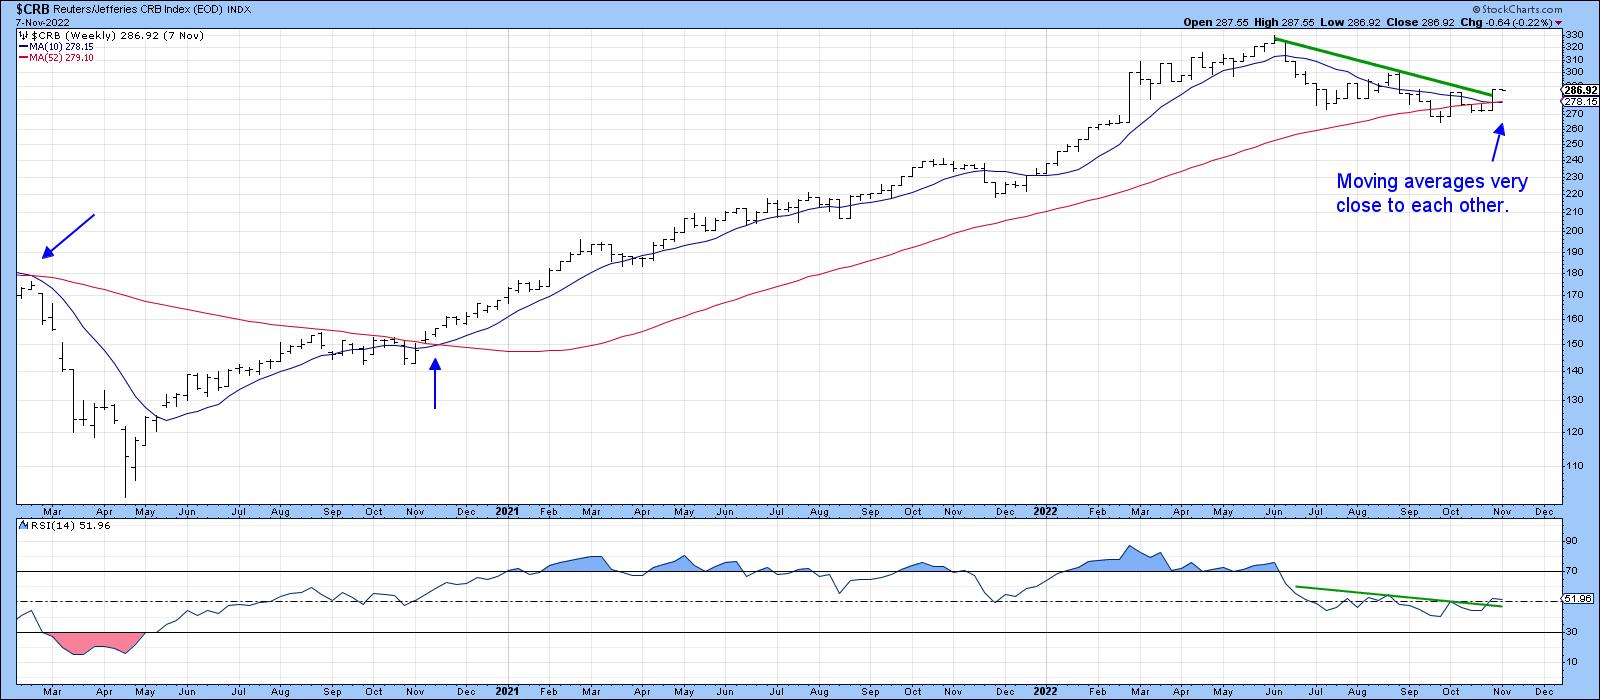Click the INDX exchange label
The width and height of the screenshot is (1600, 700).
coord(240,10)
